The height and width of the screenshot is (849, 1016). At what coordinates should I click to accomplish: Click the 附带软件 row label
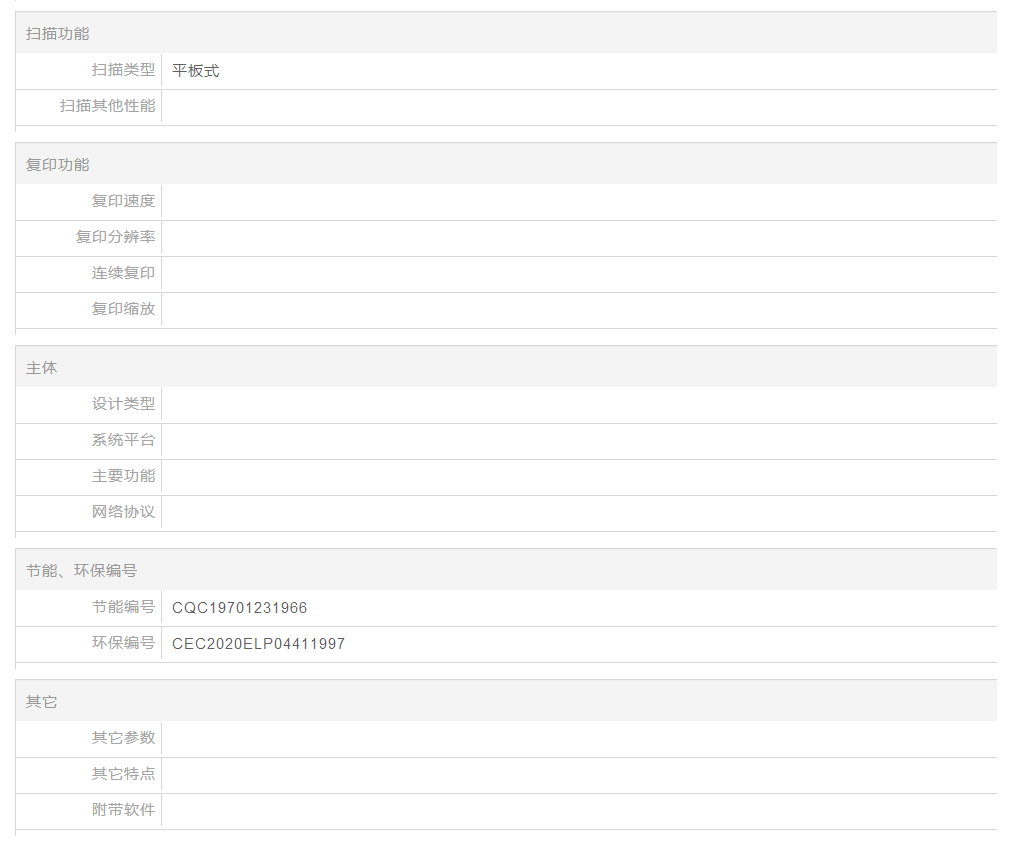point(123,810)
